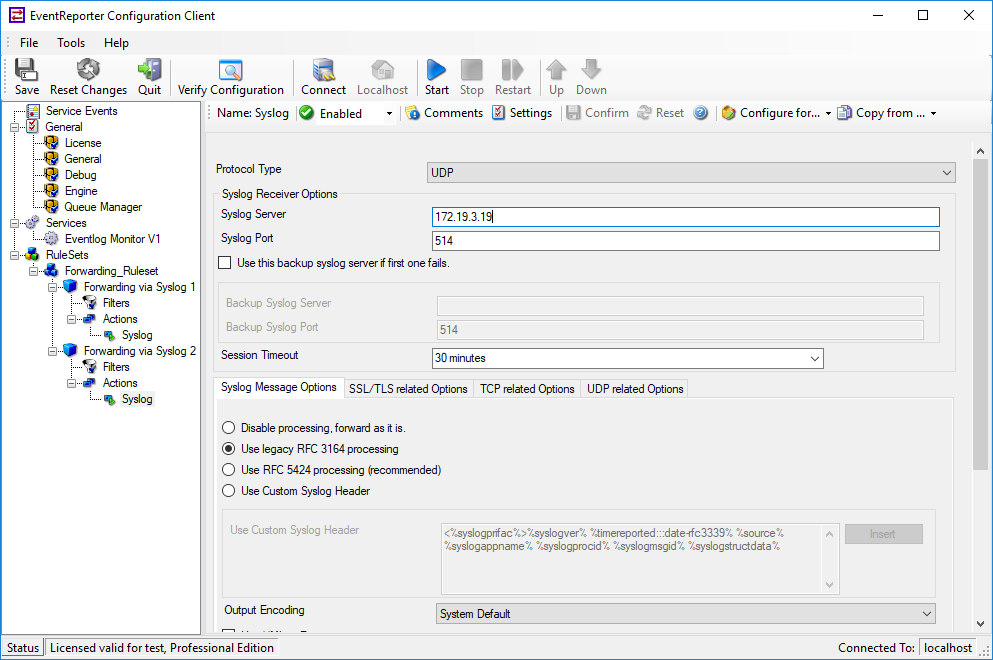Collapse the General tree node
This screenshot has width=993, height=660.
pos(15,127)
